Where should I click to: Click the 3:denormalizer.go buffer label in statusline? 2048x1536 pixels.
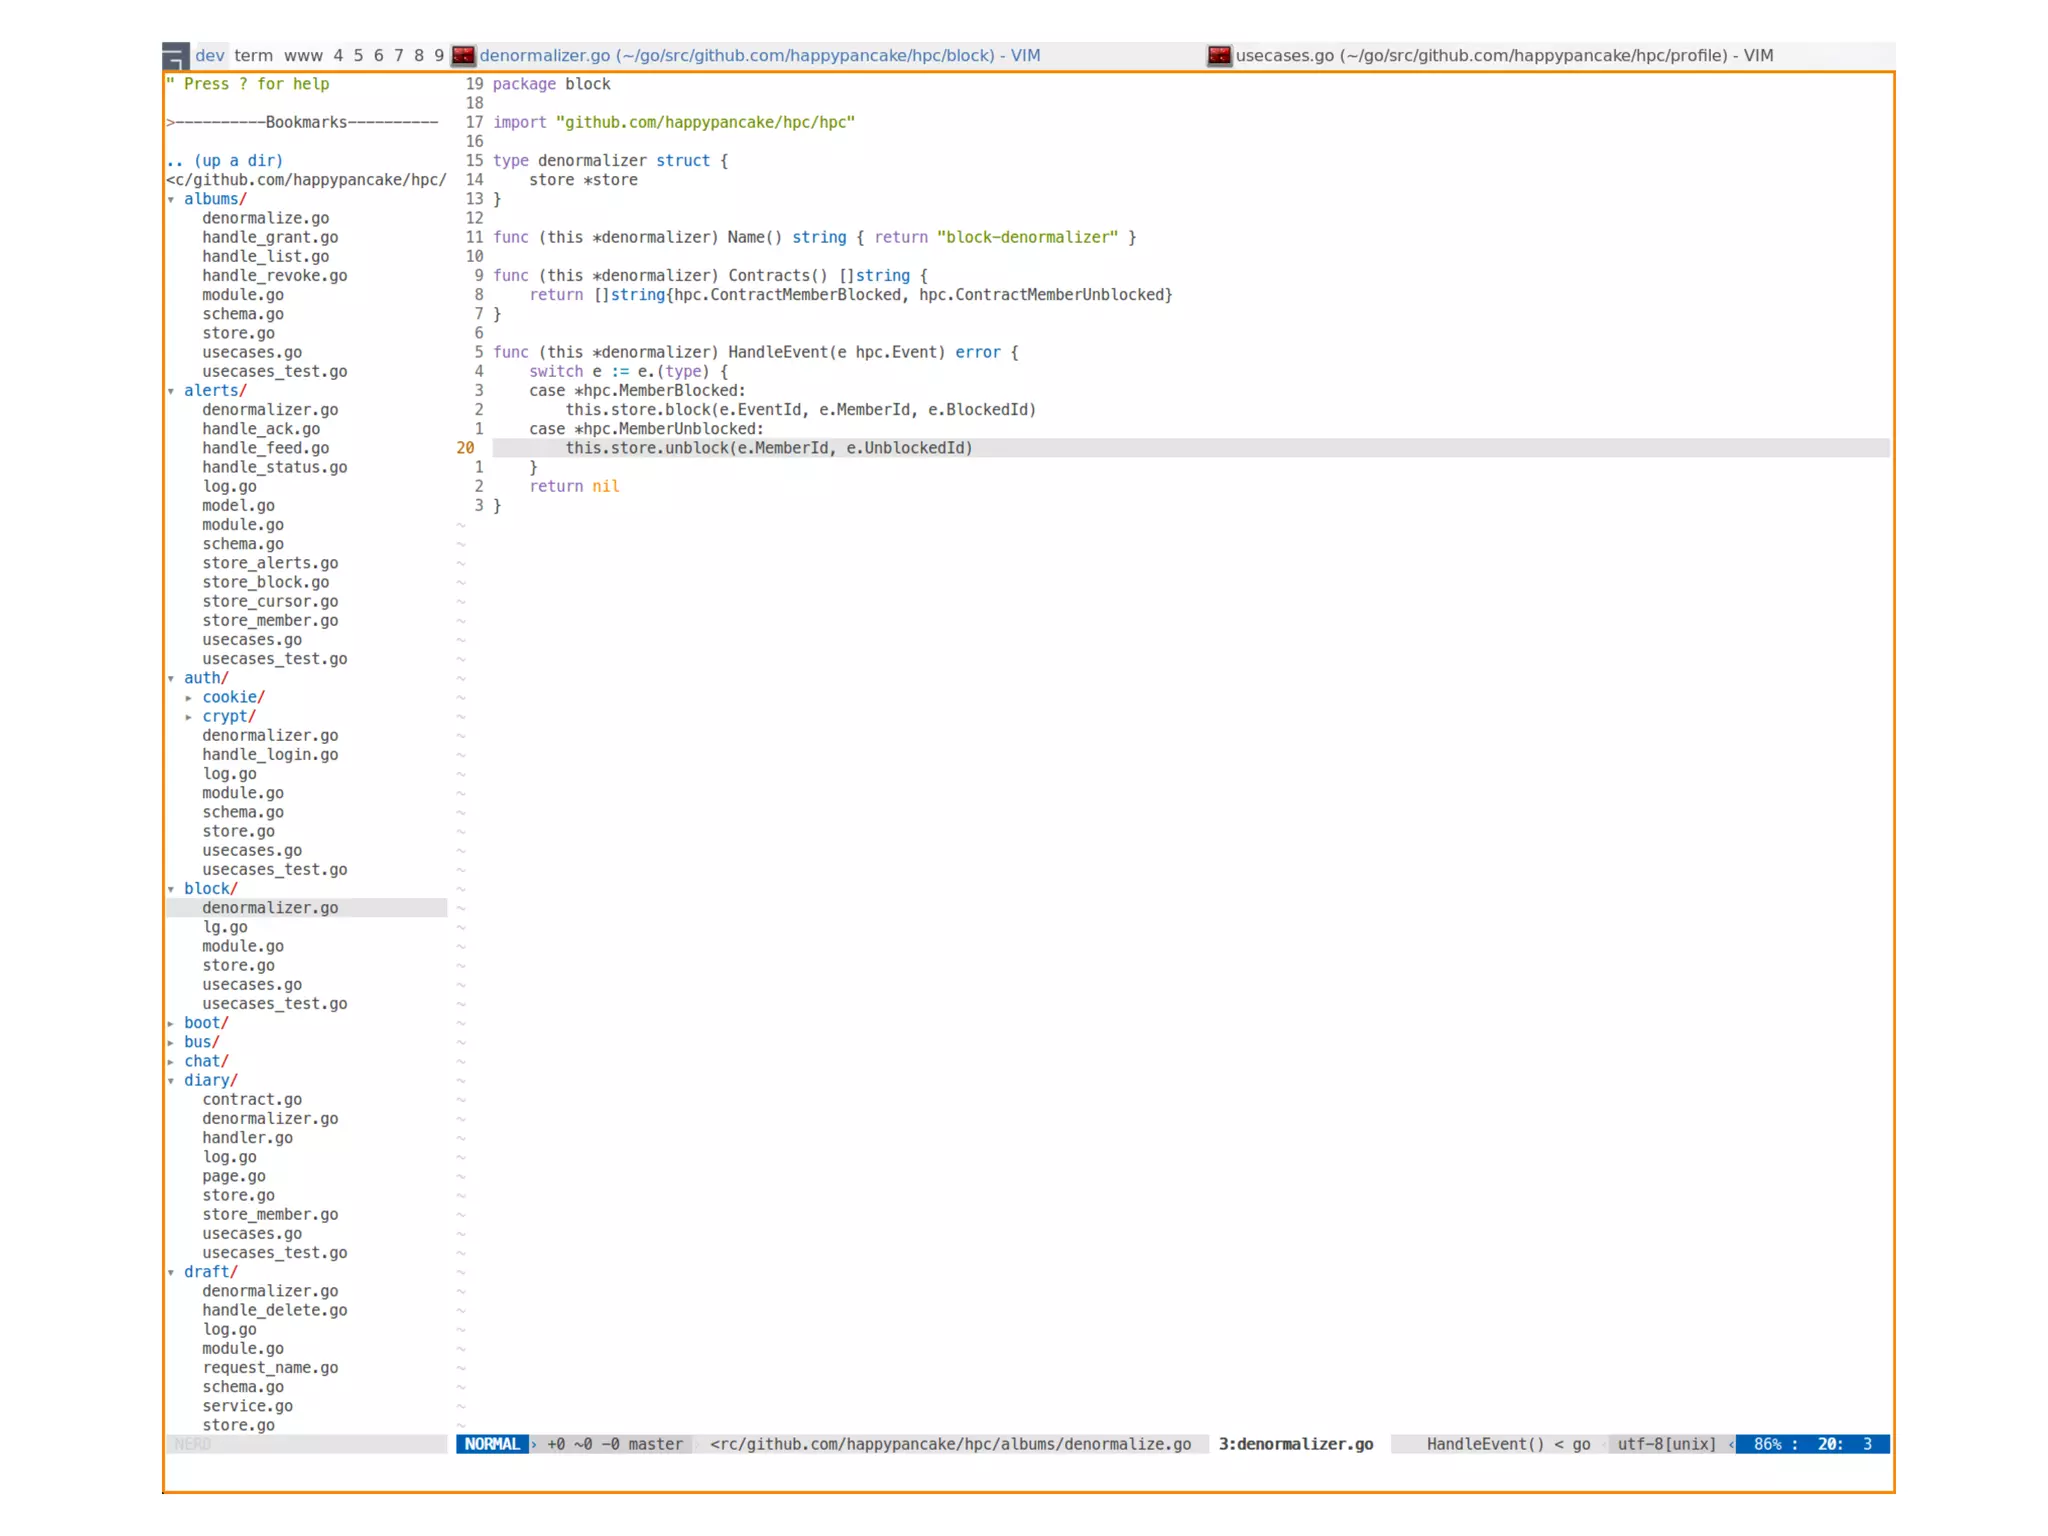click(x=1295, y=1444)
